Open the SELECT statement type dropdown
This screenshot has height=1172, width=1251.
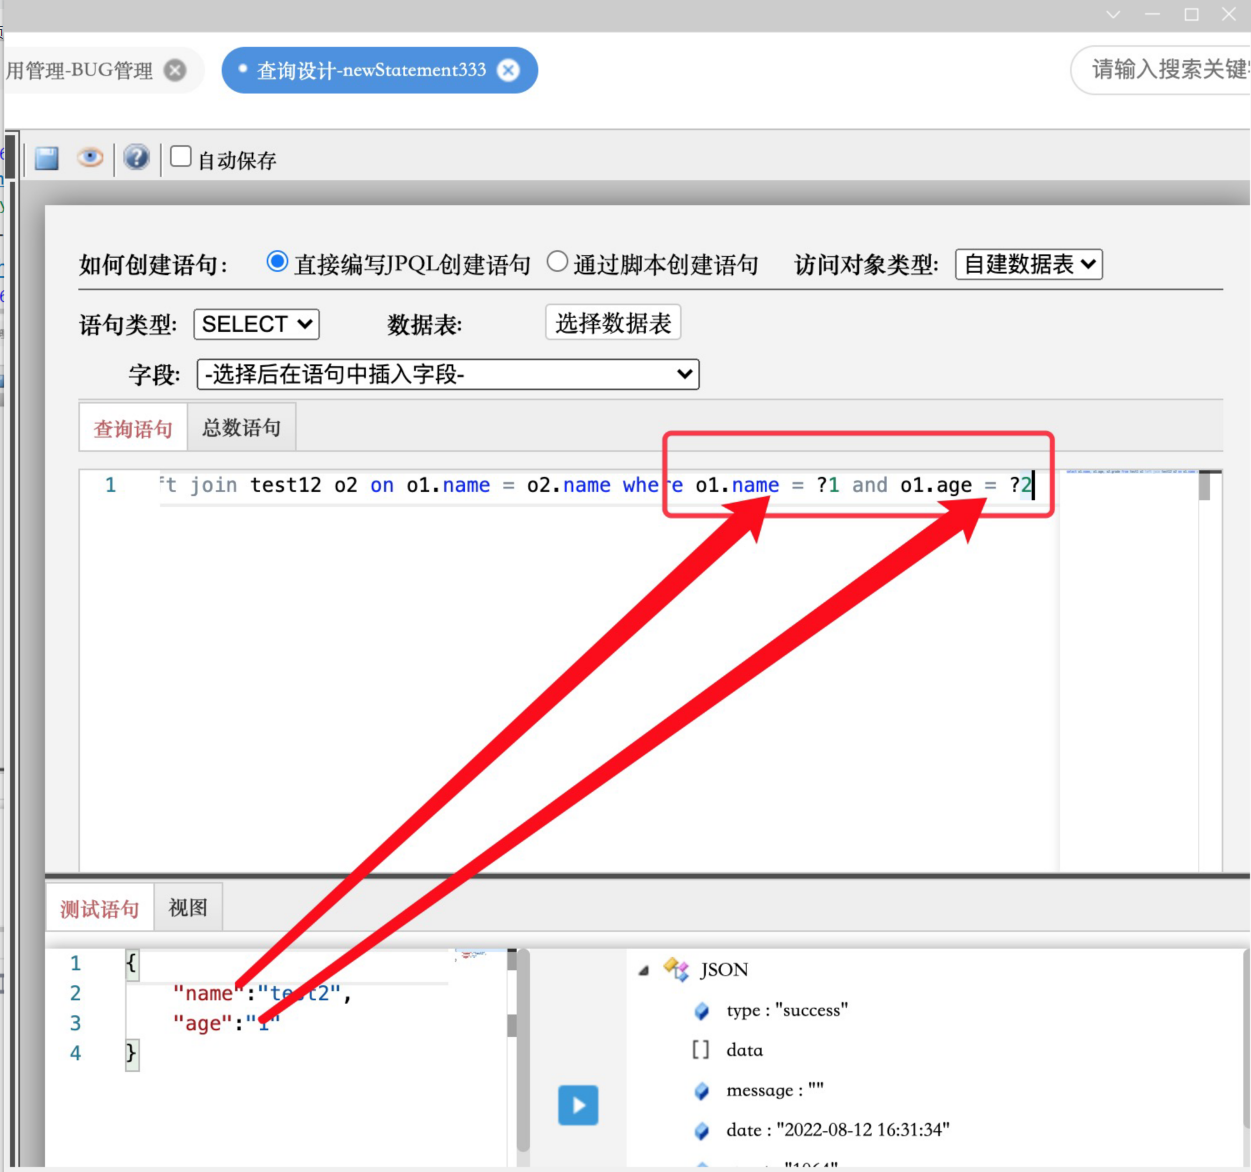click(256, 324)
